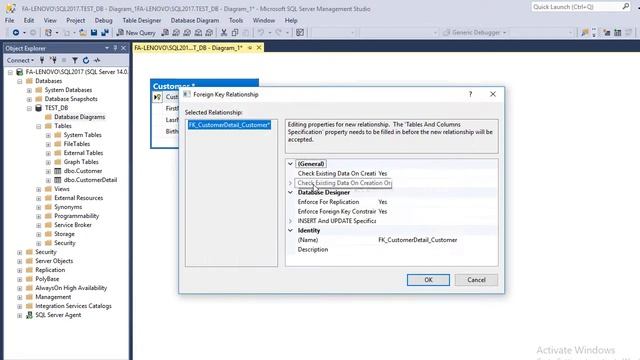Click the Cut scissors toolbar icon
The image size is (640, 360).
(x=224, y=33)
